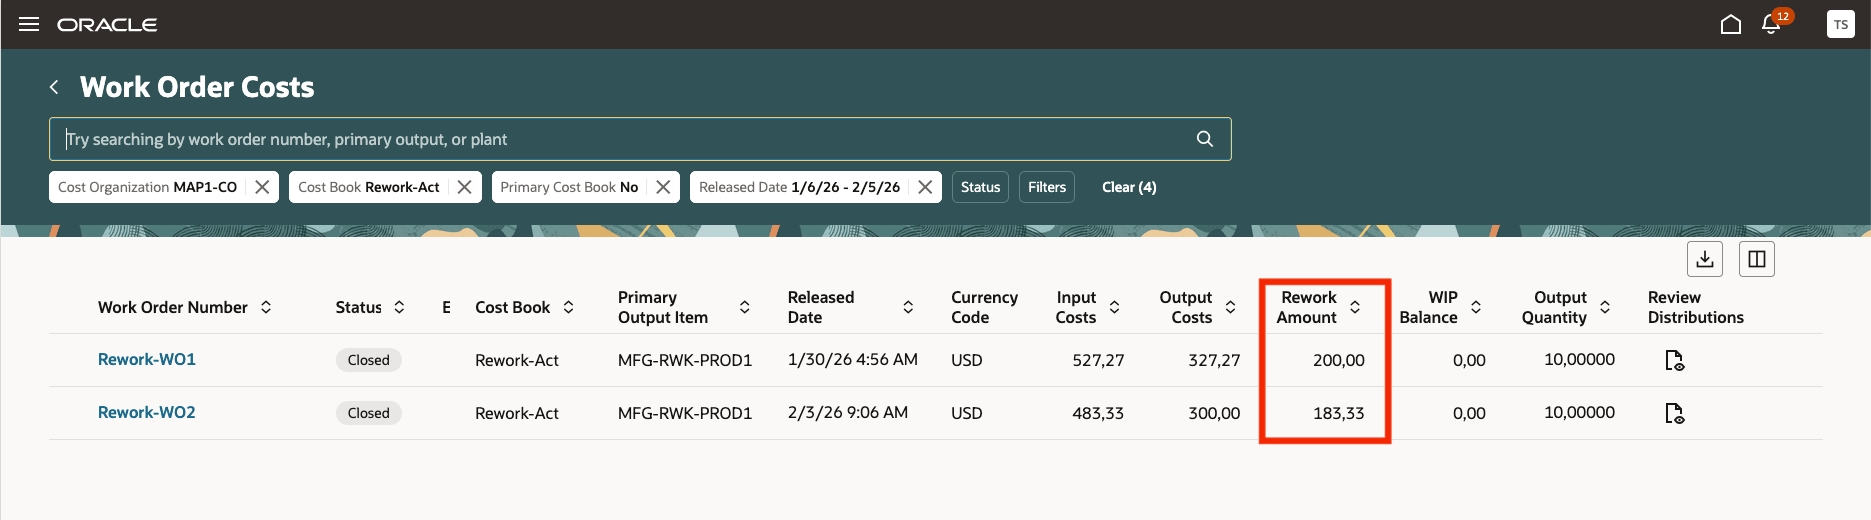
Task: Remove the Cost Book Rework-Act filter
Action: coord(464,187)
